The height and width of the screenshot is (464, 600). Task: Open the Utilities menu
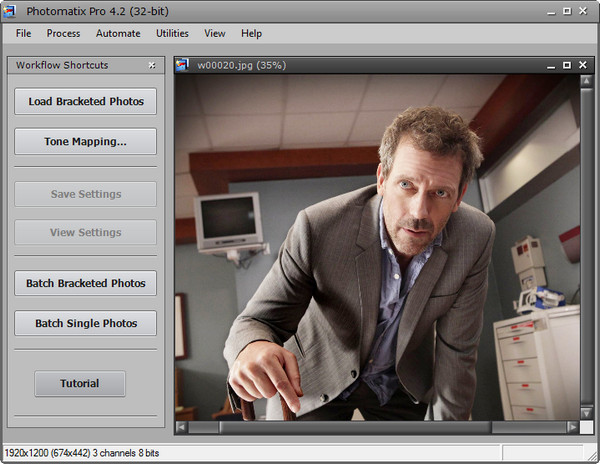[x=172, y=33]
